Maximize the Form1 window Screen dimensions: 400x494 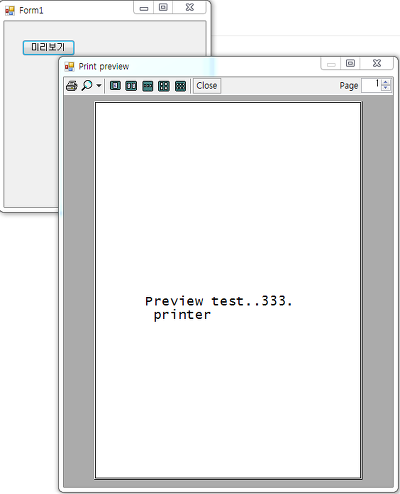(x=163, y=7)
